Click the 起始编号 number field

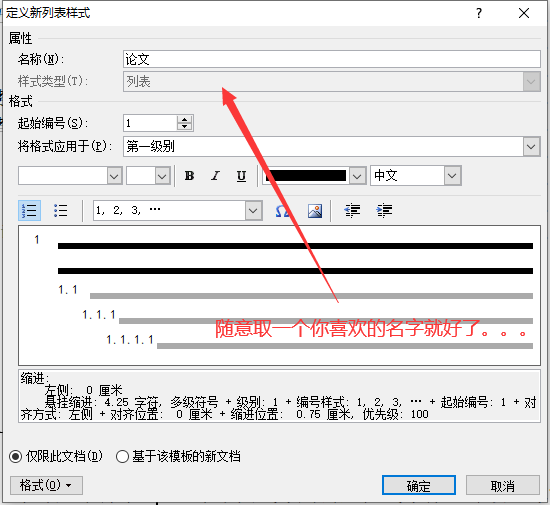coord(150,123)
